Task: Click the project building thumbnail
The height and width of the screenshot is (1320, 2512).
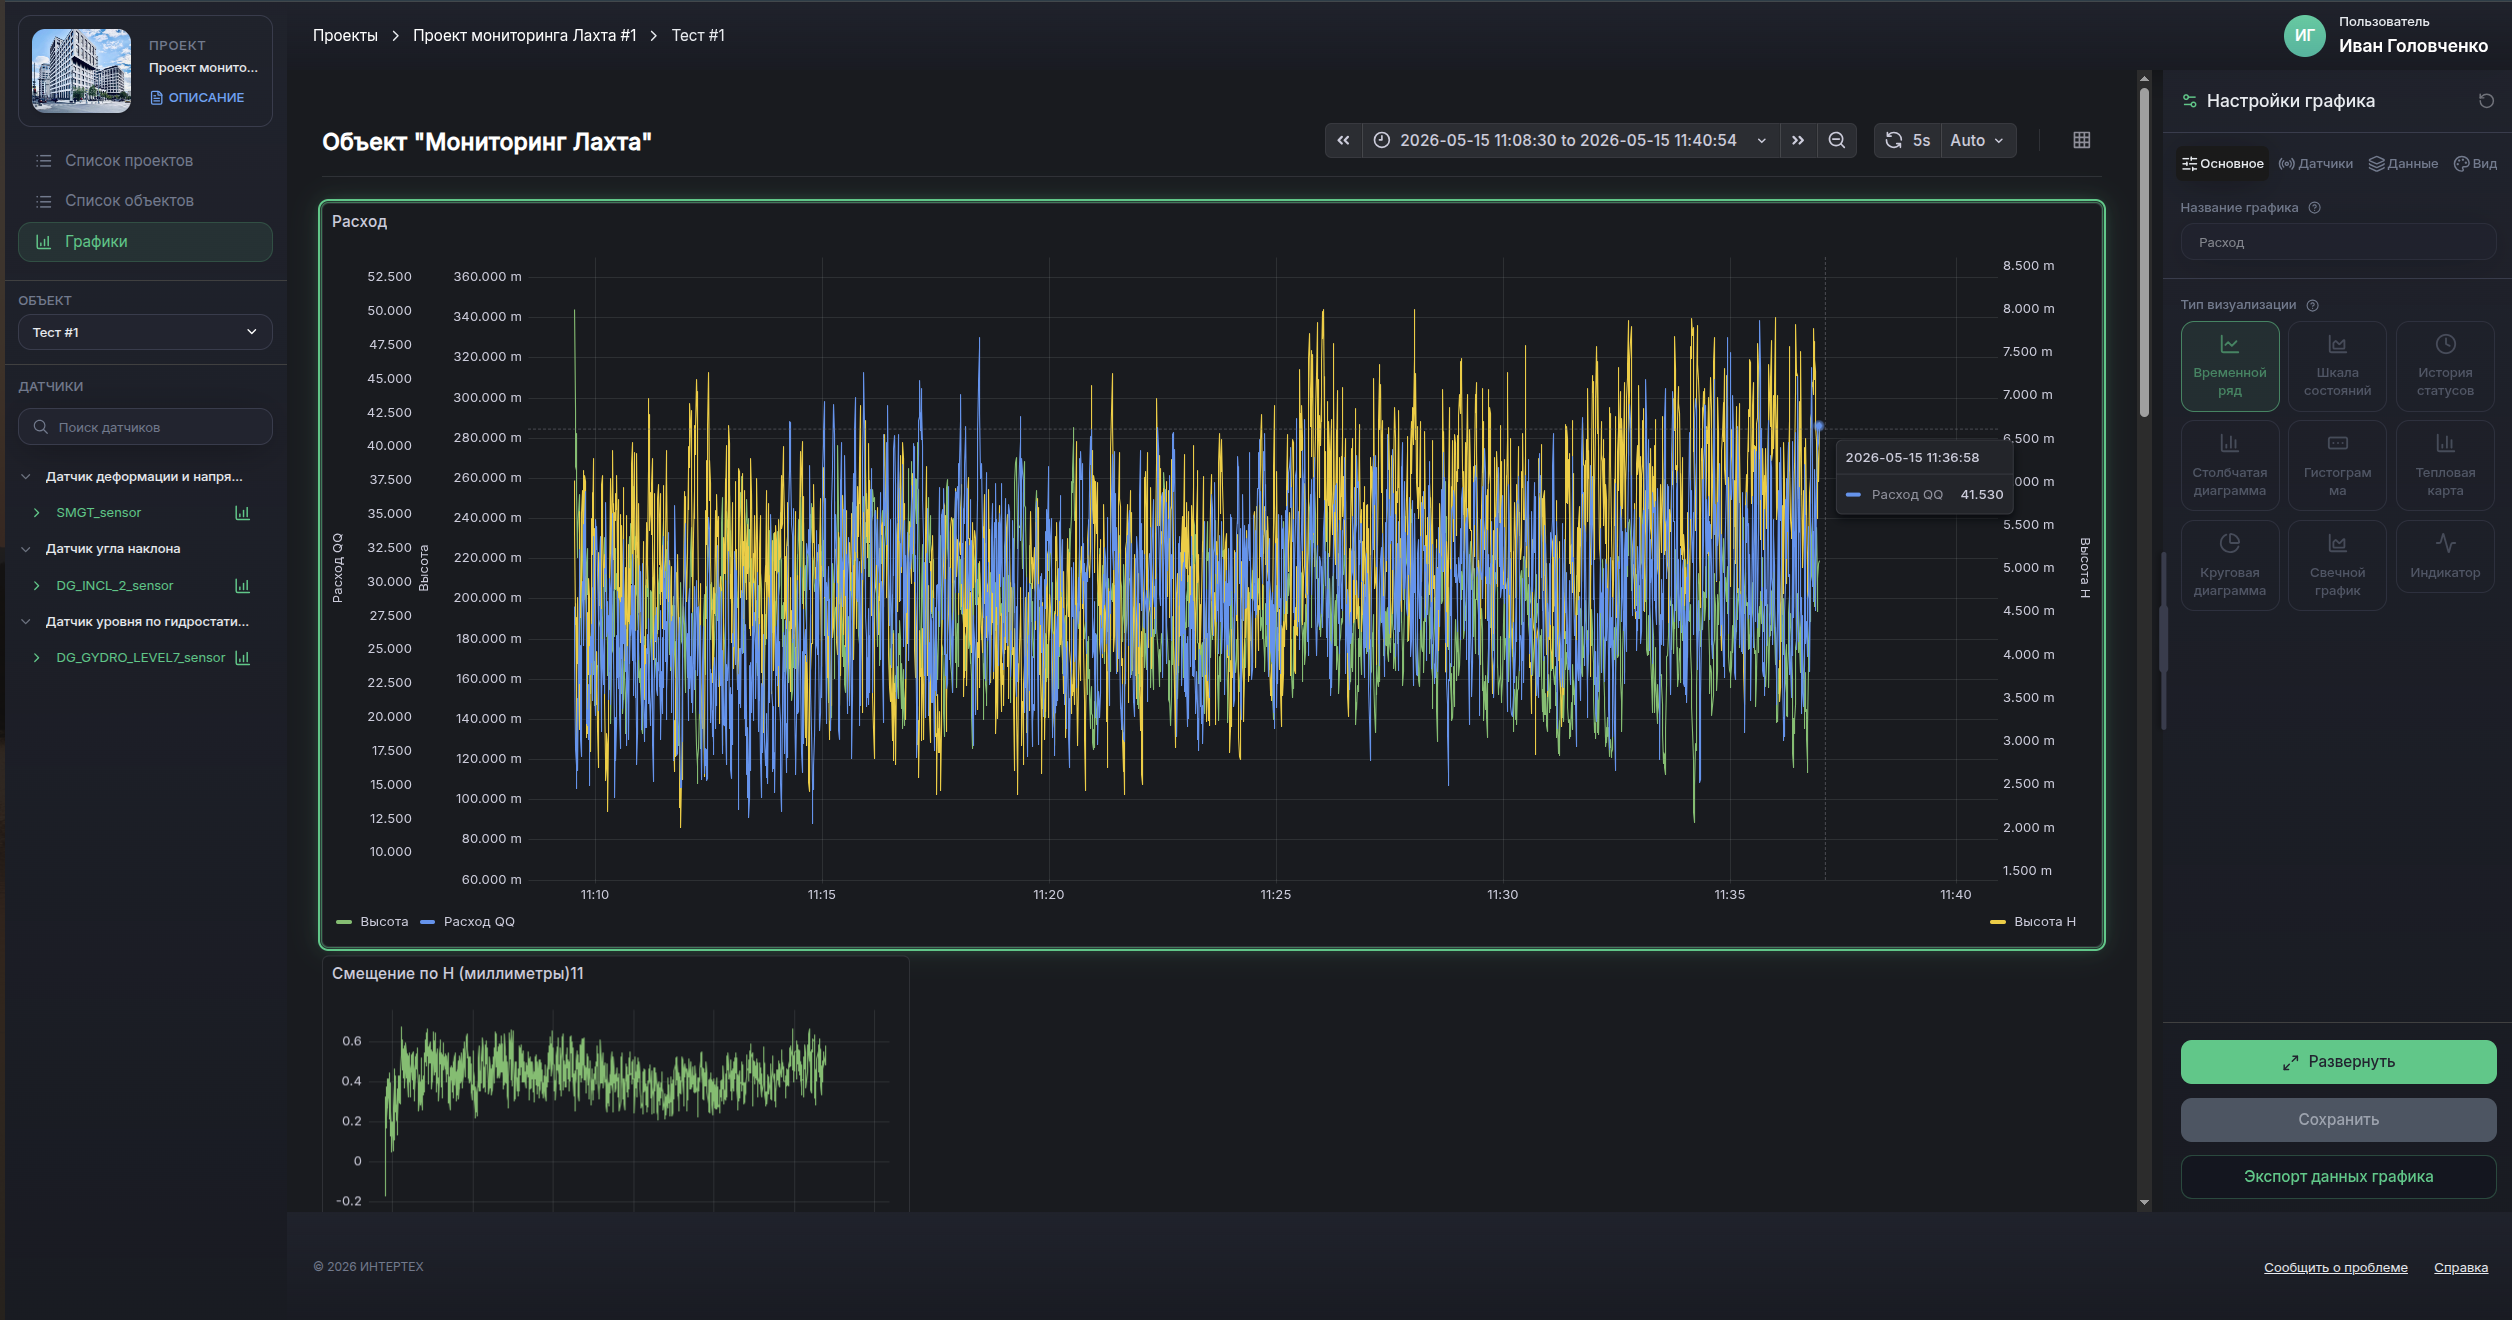Action: (x=81, y=70)
